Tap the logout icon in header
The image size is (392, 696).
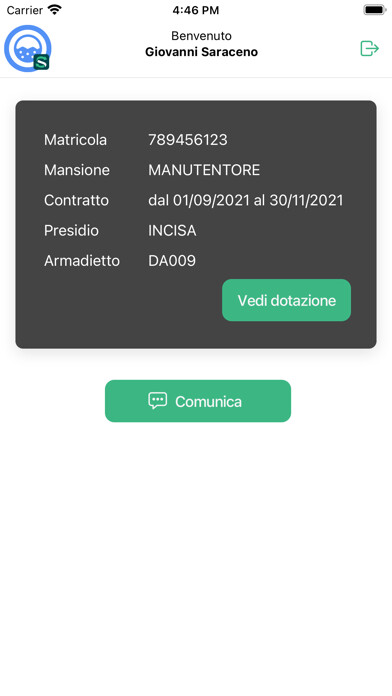pyautogui.click(x=369, y=48)
